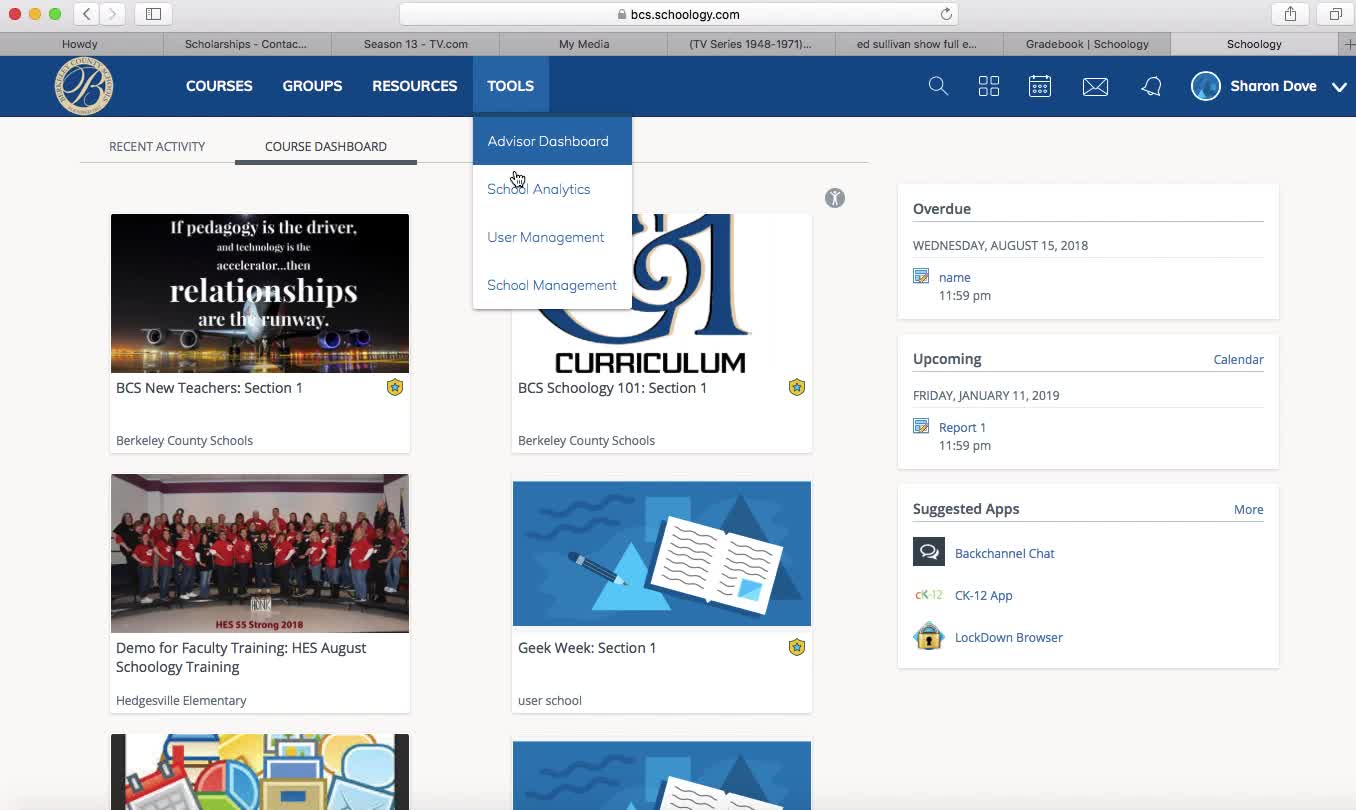Open the Backchannel Chat link
This screenshot has width=1356, height=810.
[1004, 553]
